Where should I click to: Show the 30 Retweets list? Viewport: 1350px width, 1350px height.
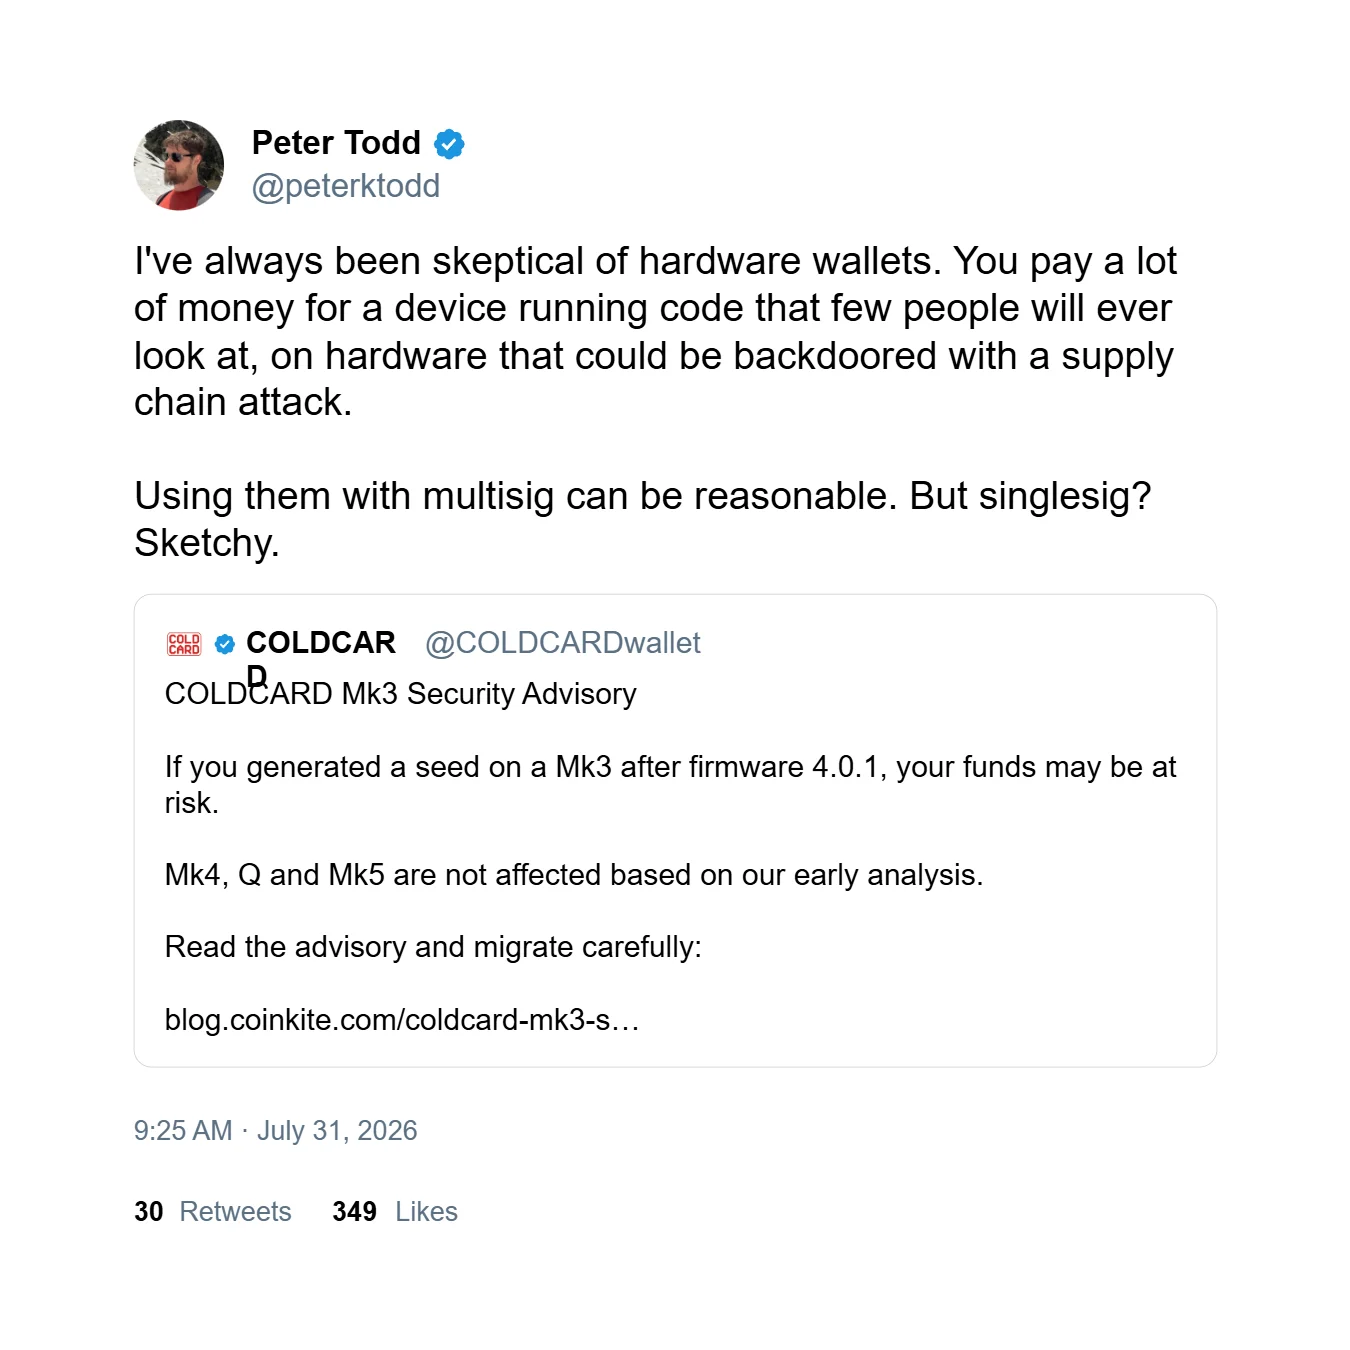click(x=213, y=1212)
